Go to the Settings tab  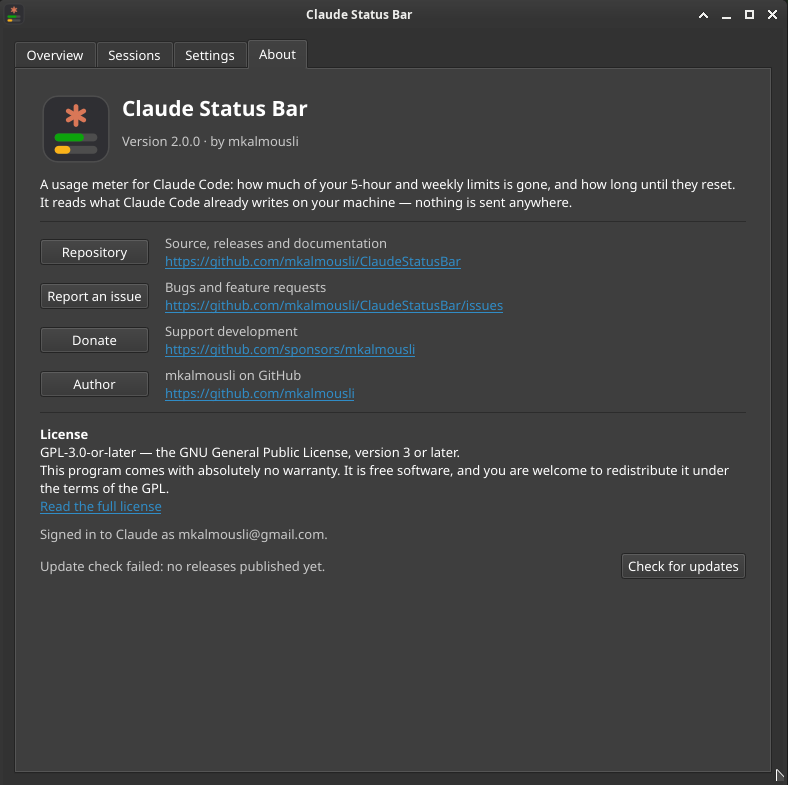coord(210,55)
